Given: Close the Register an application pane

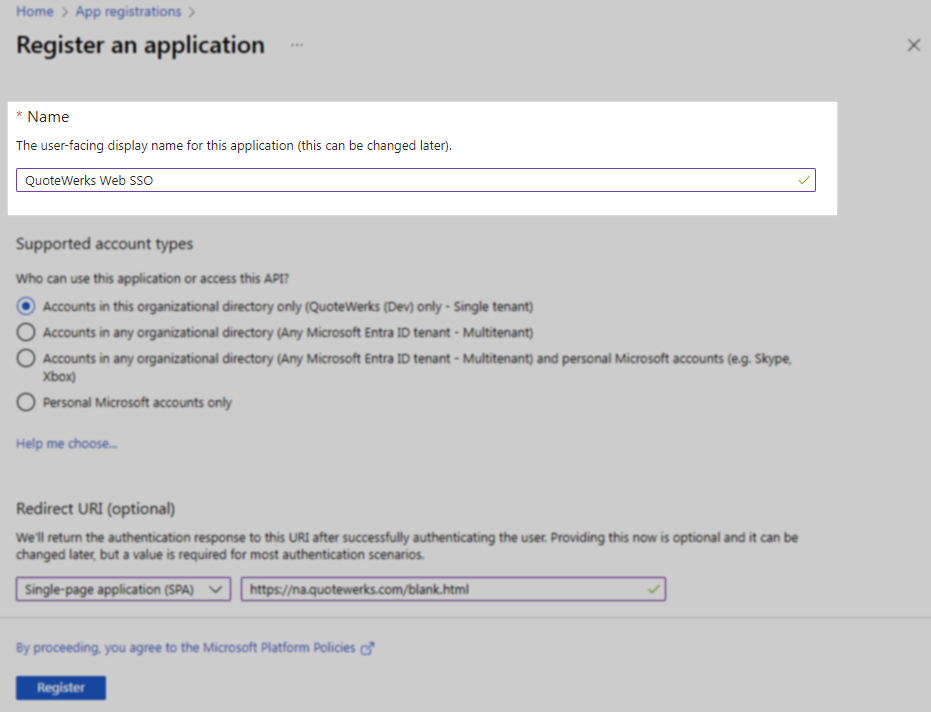Looking at the screenshot, I should coord(913,45).
